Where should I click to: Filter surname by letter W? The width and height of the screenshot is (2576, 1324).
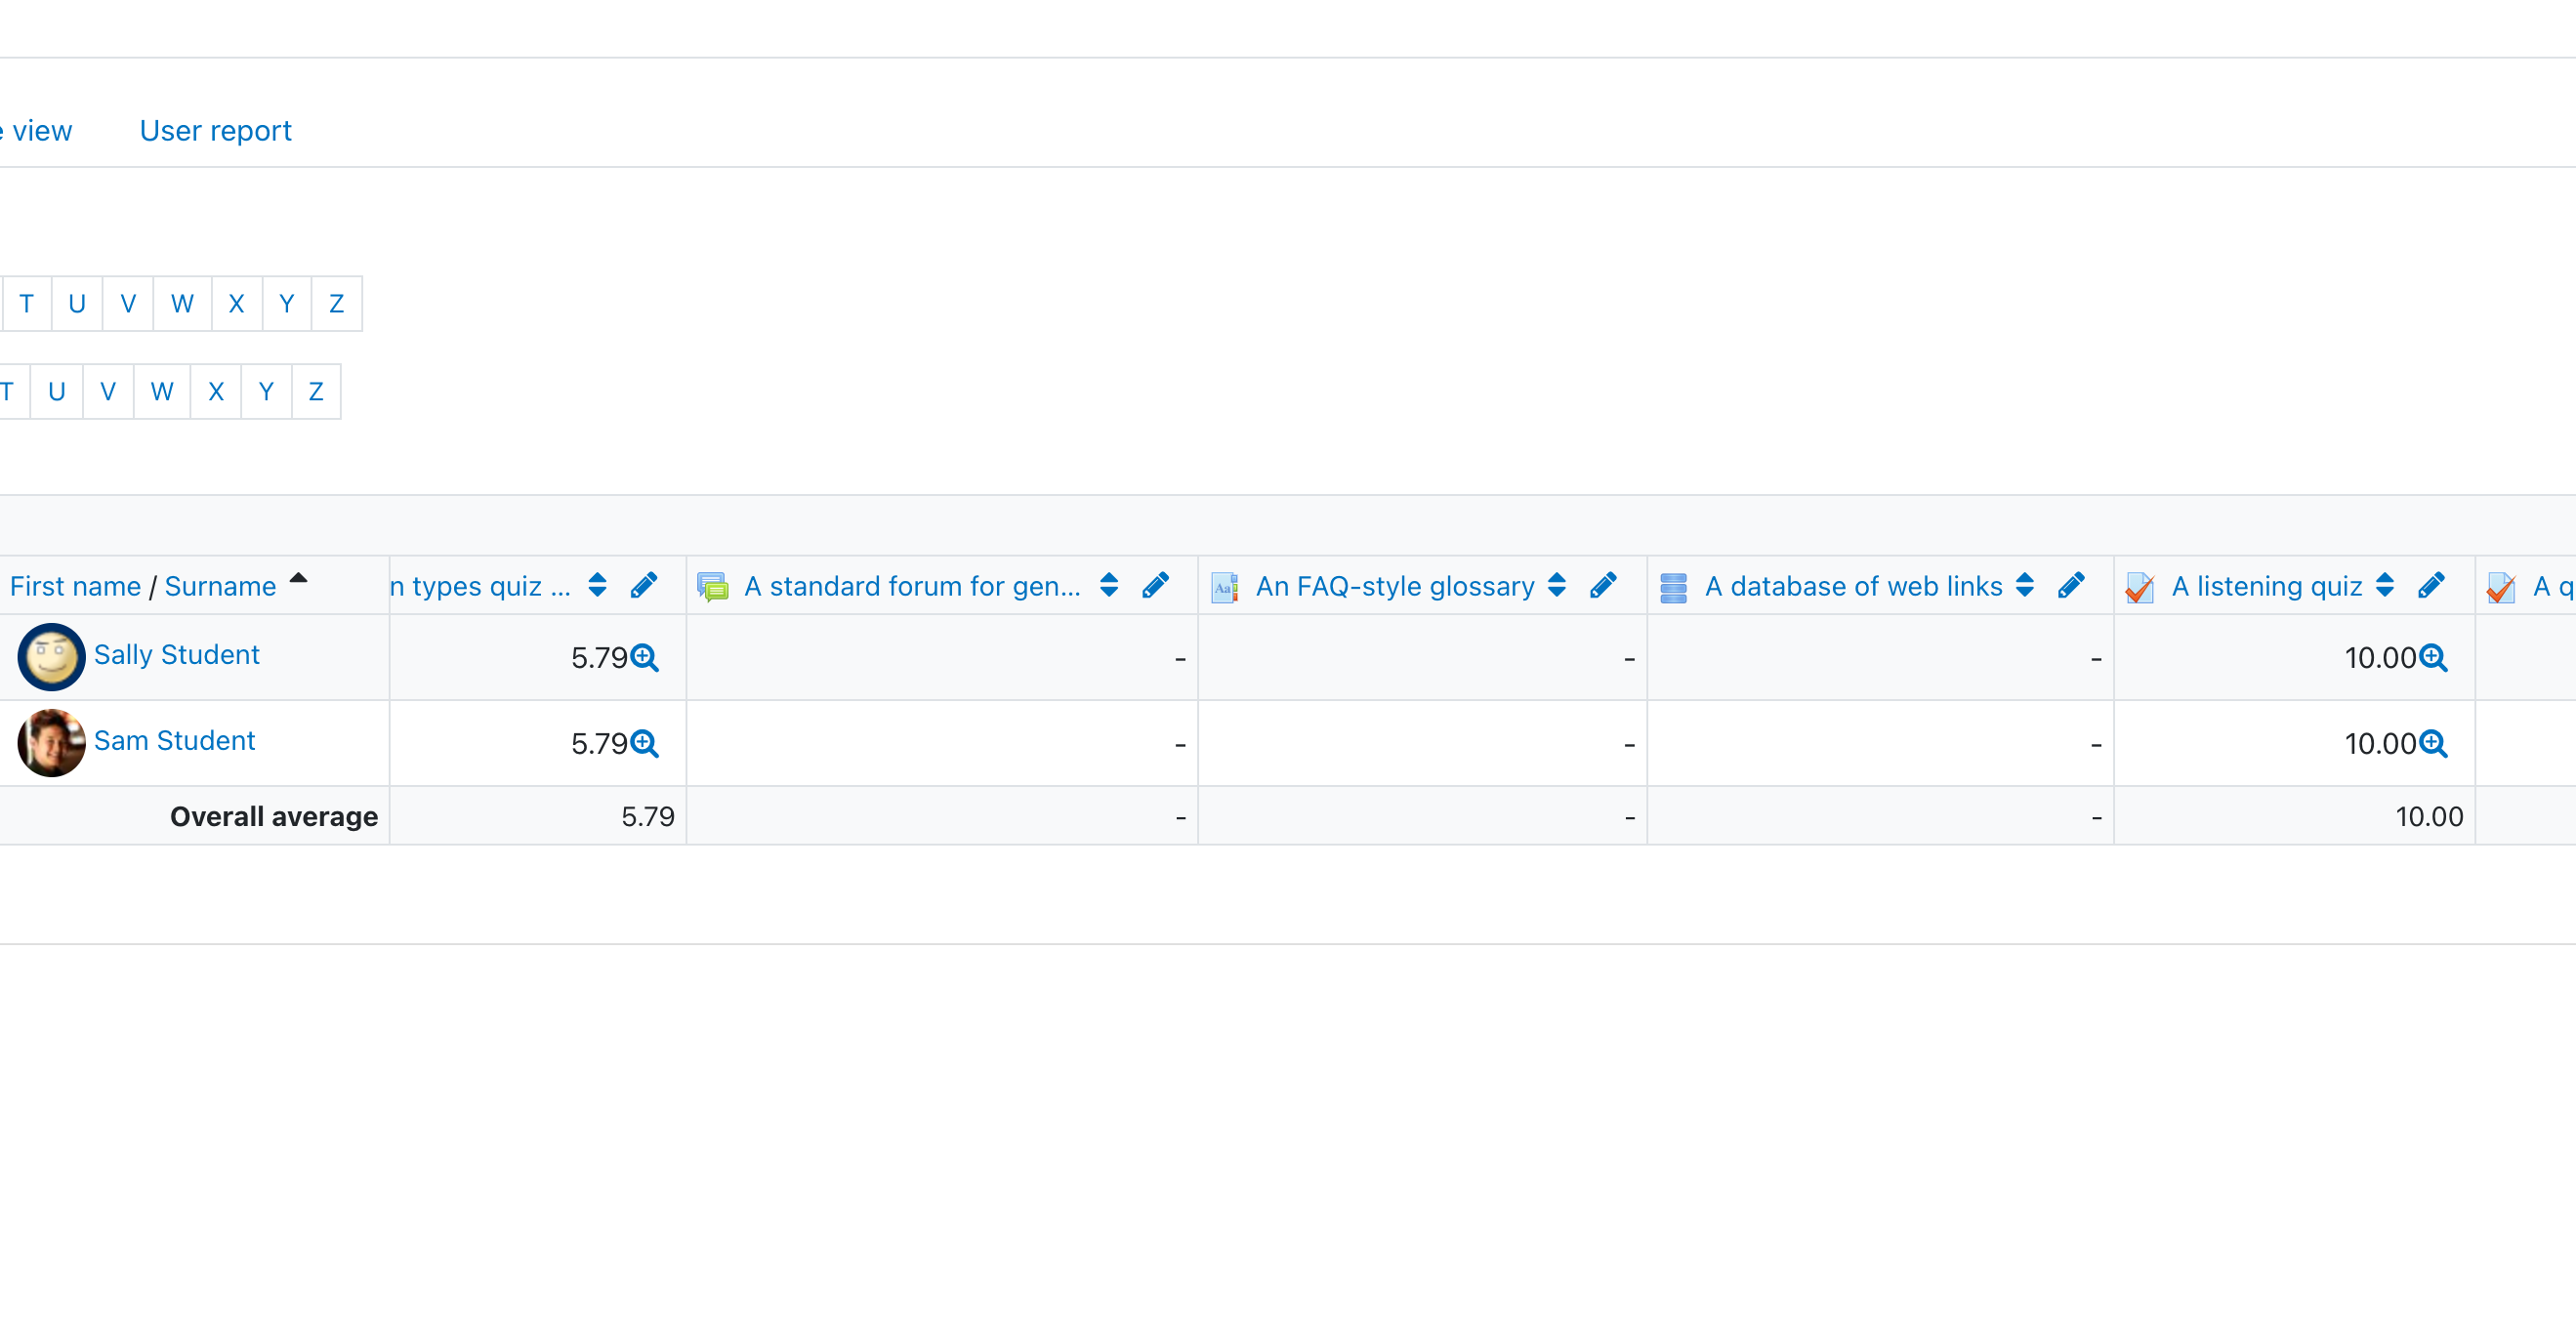coord(162,392)
